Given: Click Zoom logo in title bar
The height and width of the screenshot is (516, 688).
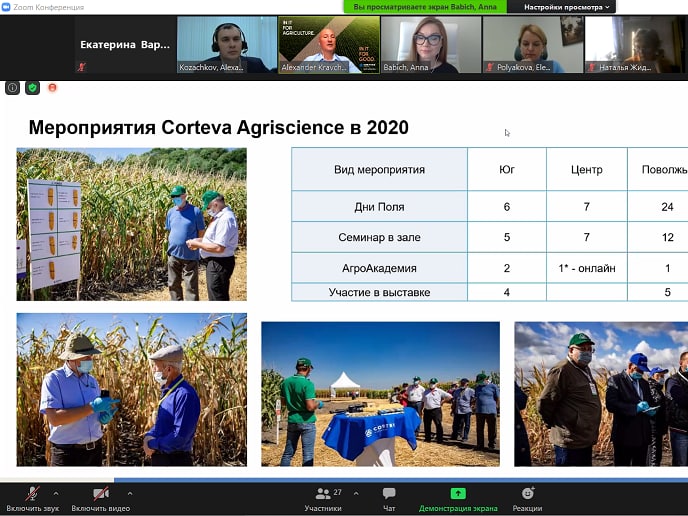Looking at the screenshot, I should [x=6, y=7].
